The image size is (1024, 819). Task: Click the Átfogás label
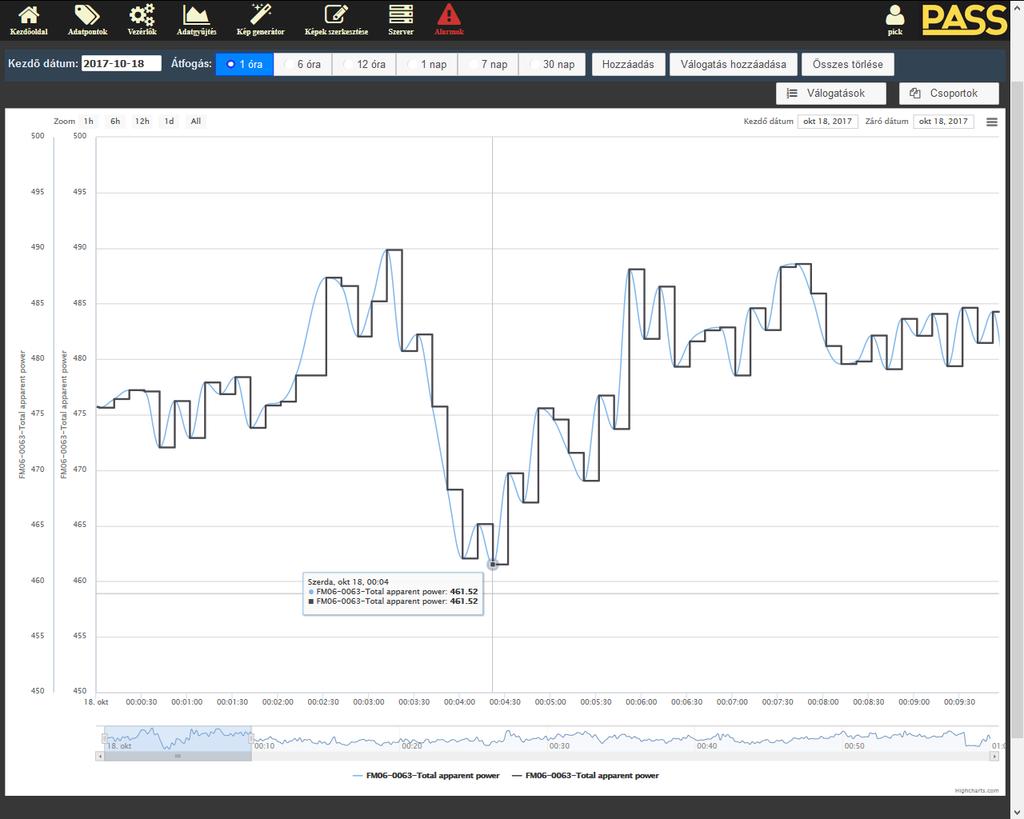pyautogui.click(x=191, y=64)
